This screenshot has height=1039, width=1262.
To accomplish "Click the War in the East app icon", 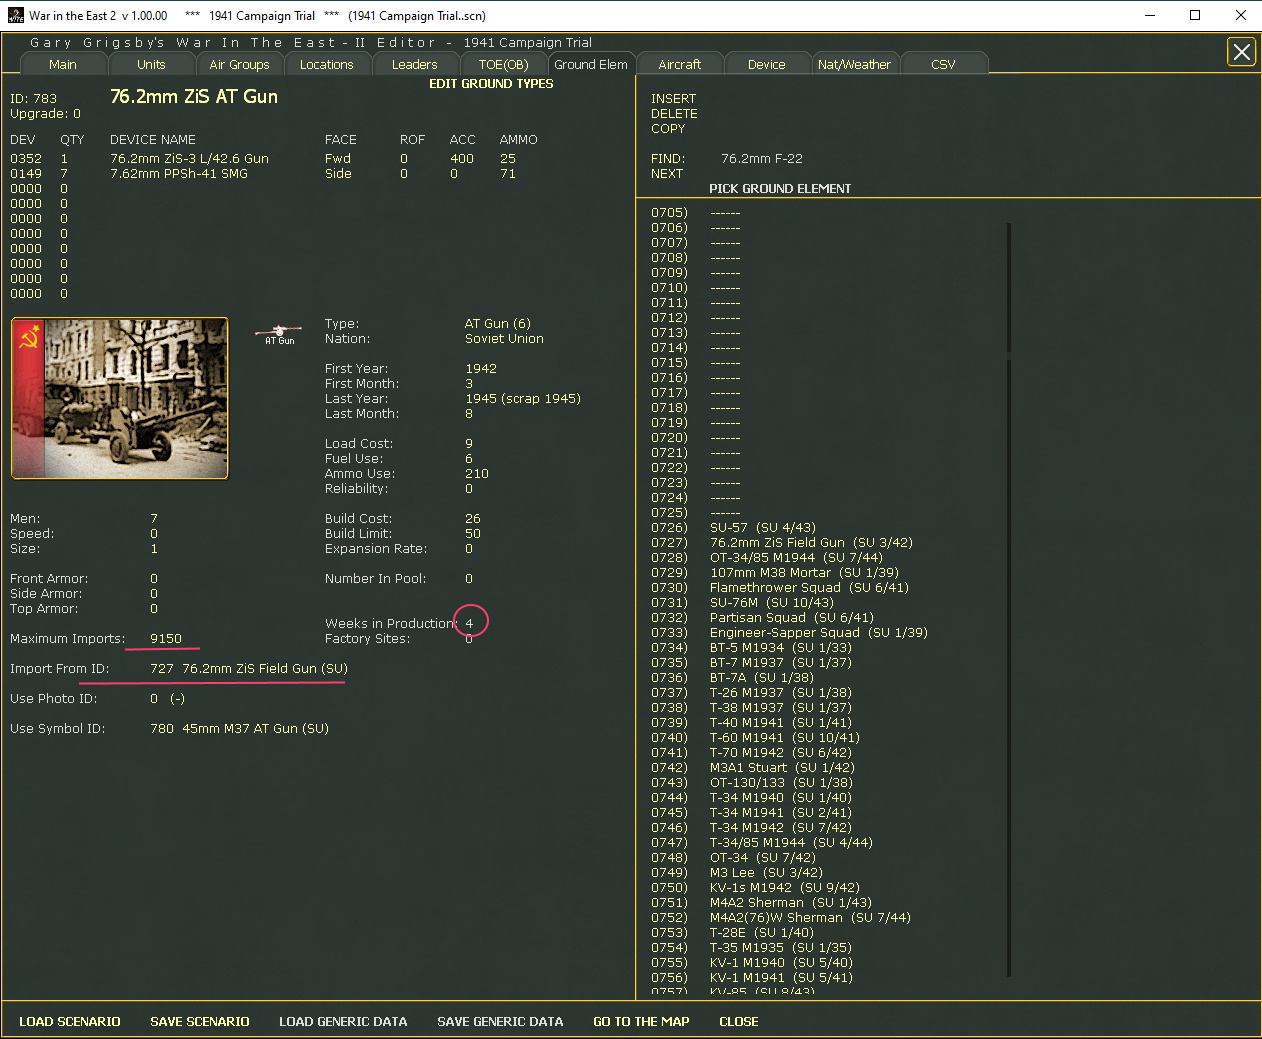I will pos(15,15).
